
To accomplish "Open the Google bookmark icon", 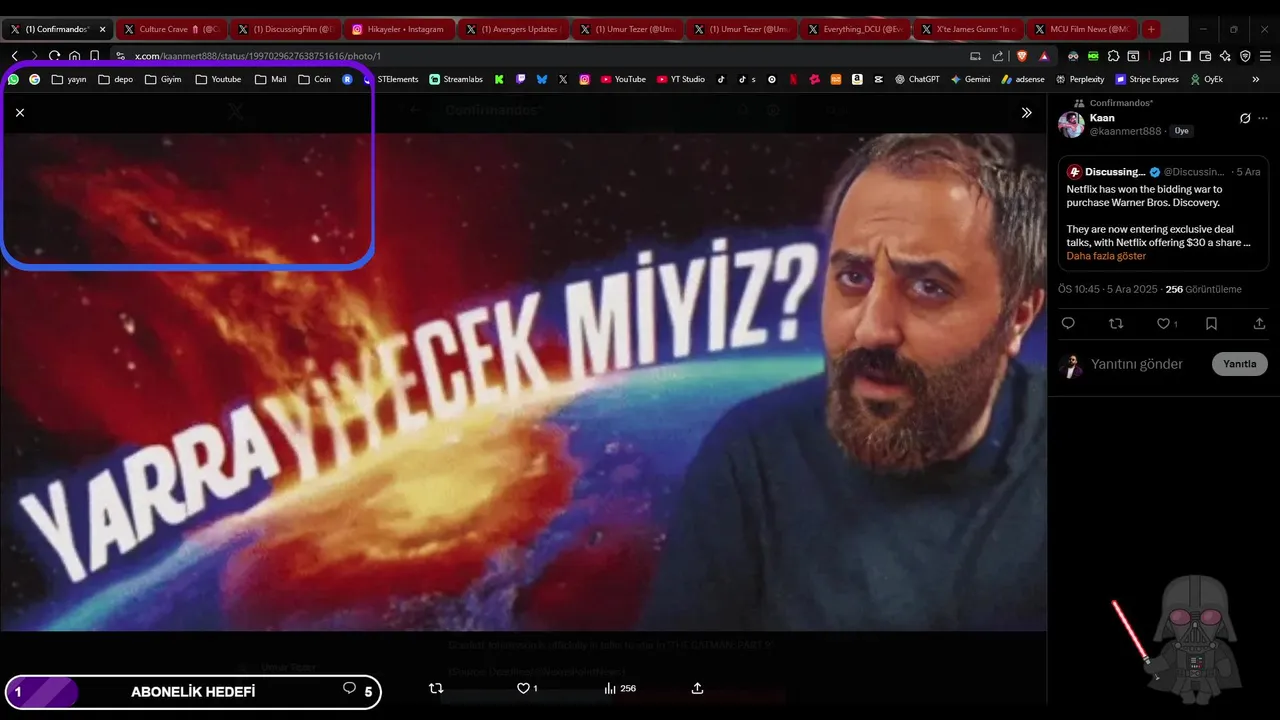I will click(x=34, y=79).
